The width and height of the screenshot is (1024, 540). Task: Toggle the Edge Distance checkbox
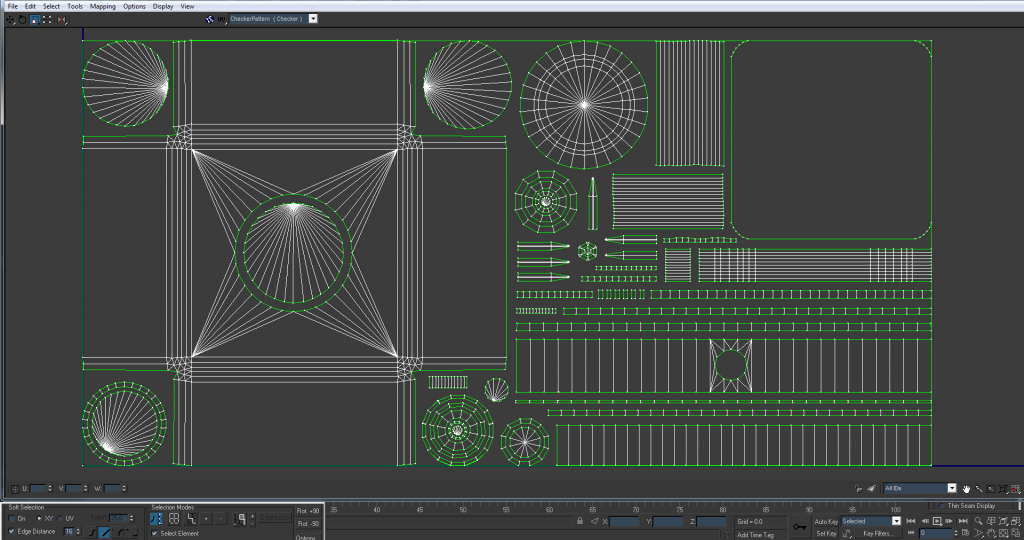12,531
